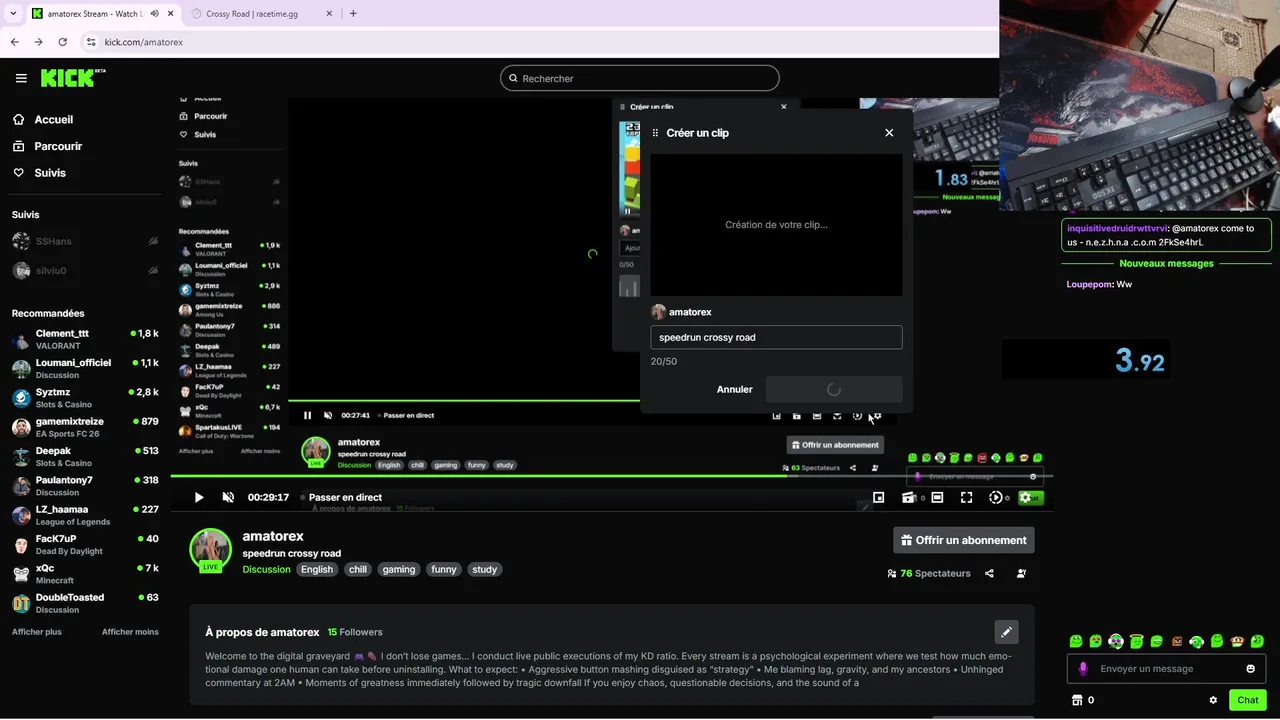Expand the tab search chevron in browser

[x=12, y=13]
